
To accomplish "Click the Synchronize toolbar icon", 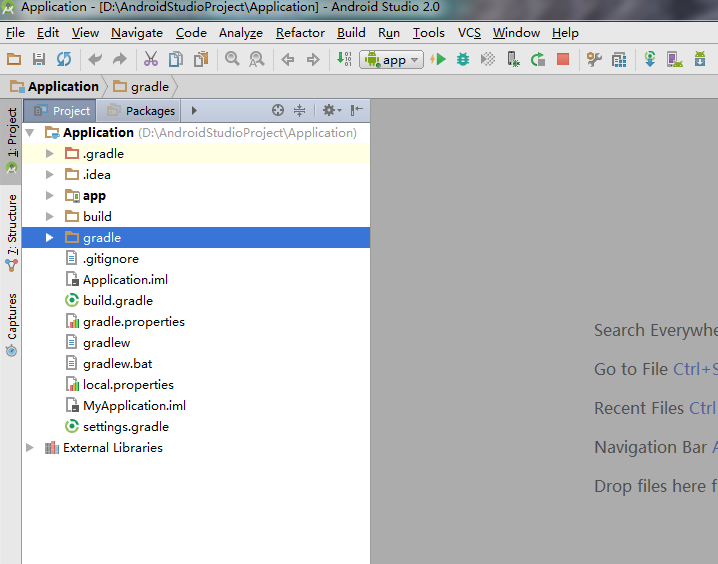I will 64,59.
